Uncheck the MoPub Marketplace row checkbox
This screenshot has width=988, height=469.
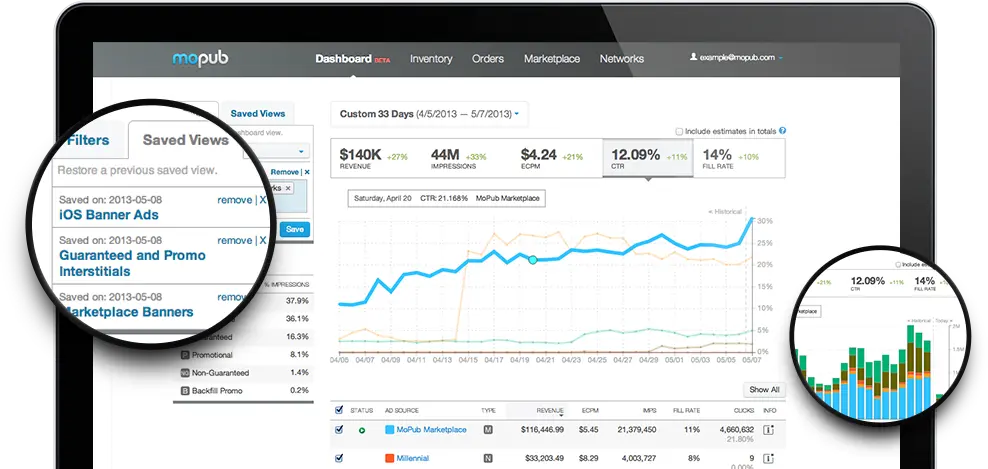point(339,429)
